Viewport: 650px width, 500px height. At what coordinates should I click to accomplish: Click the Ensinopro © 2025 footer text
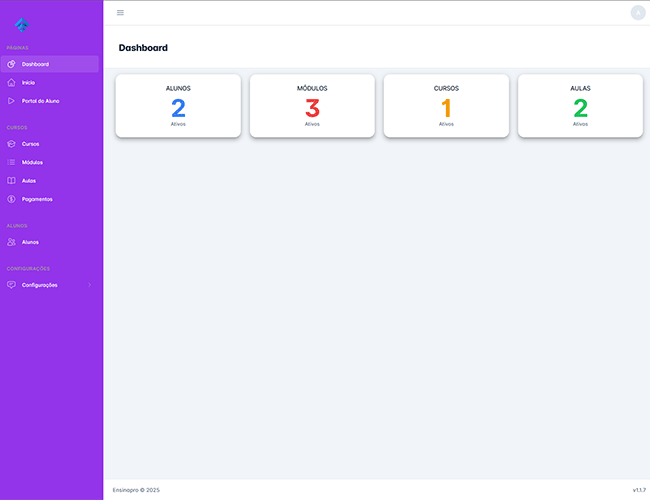pos(136,490)
